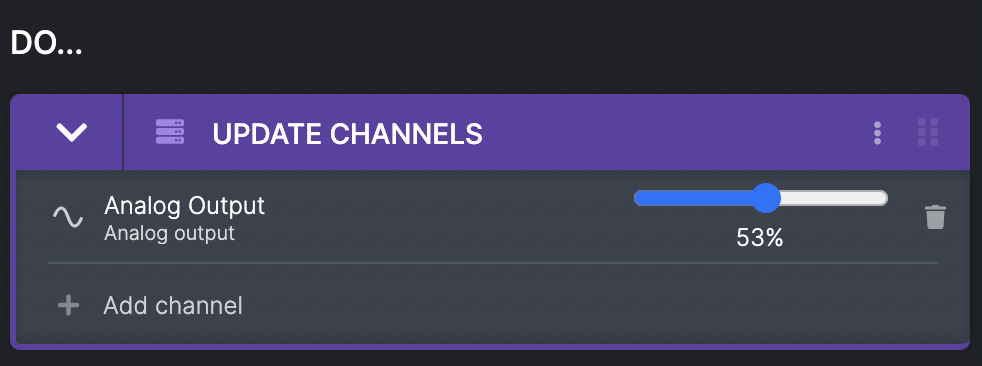Screen dimensions: 982x366
Task: Click the empty white part of the slider track
Action: pos(833,199)
